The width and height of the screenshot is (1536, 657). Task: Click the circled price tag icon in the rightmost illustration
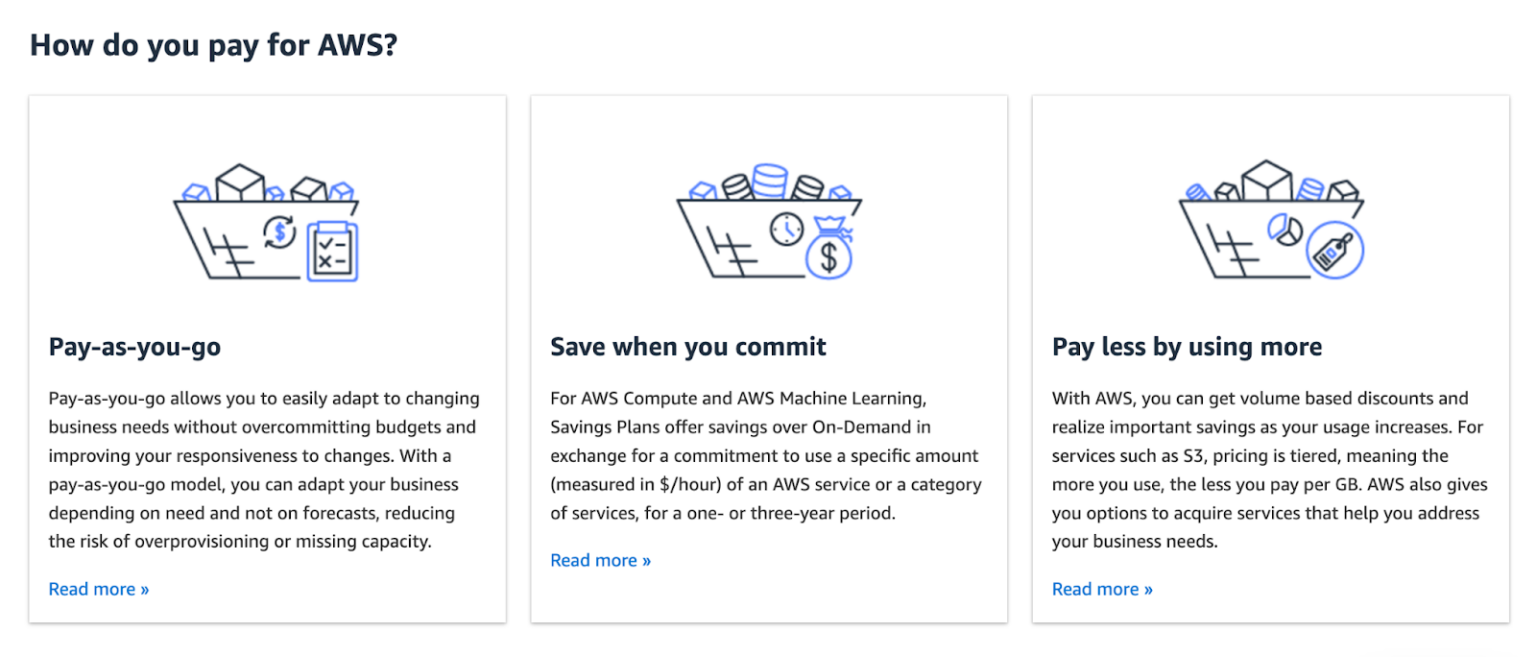point(1335,250)
